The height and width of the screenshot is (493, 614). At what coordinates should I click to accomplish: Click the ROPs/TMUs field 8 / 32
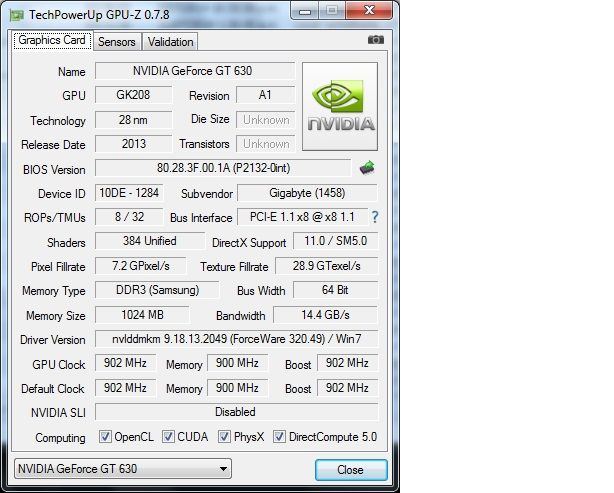point(129,217)
